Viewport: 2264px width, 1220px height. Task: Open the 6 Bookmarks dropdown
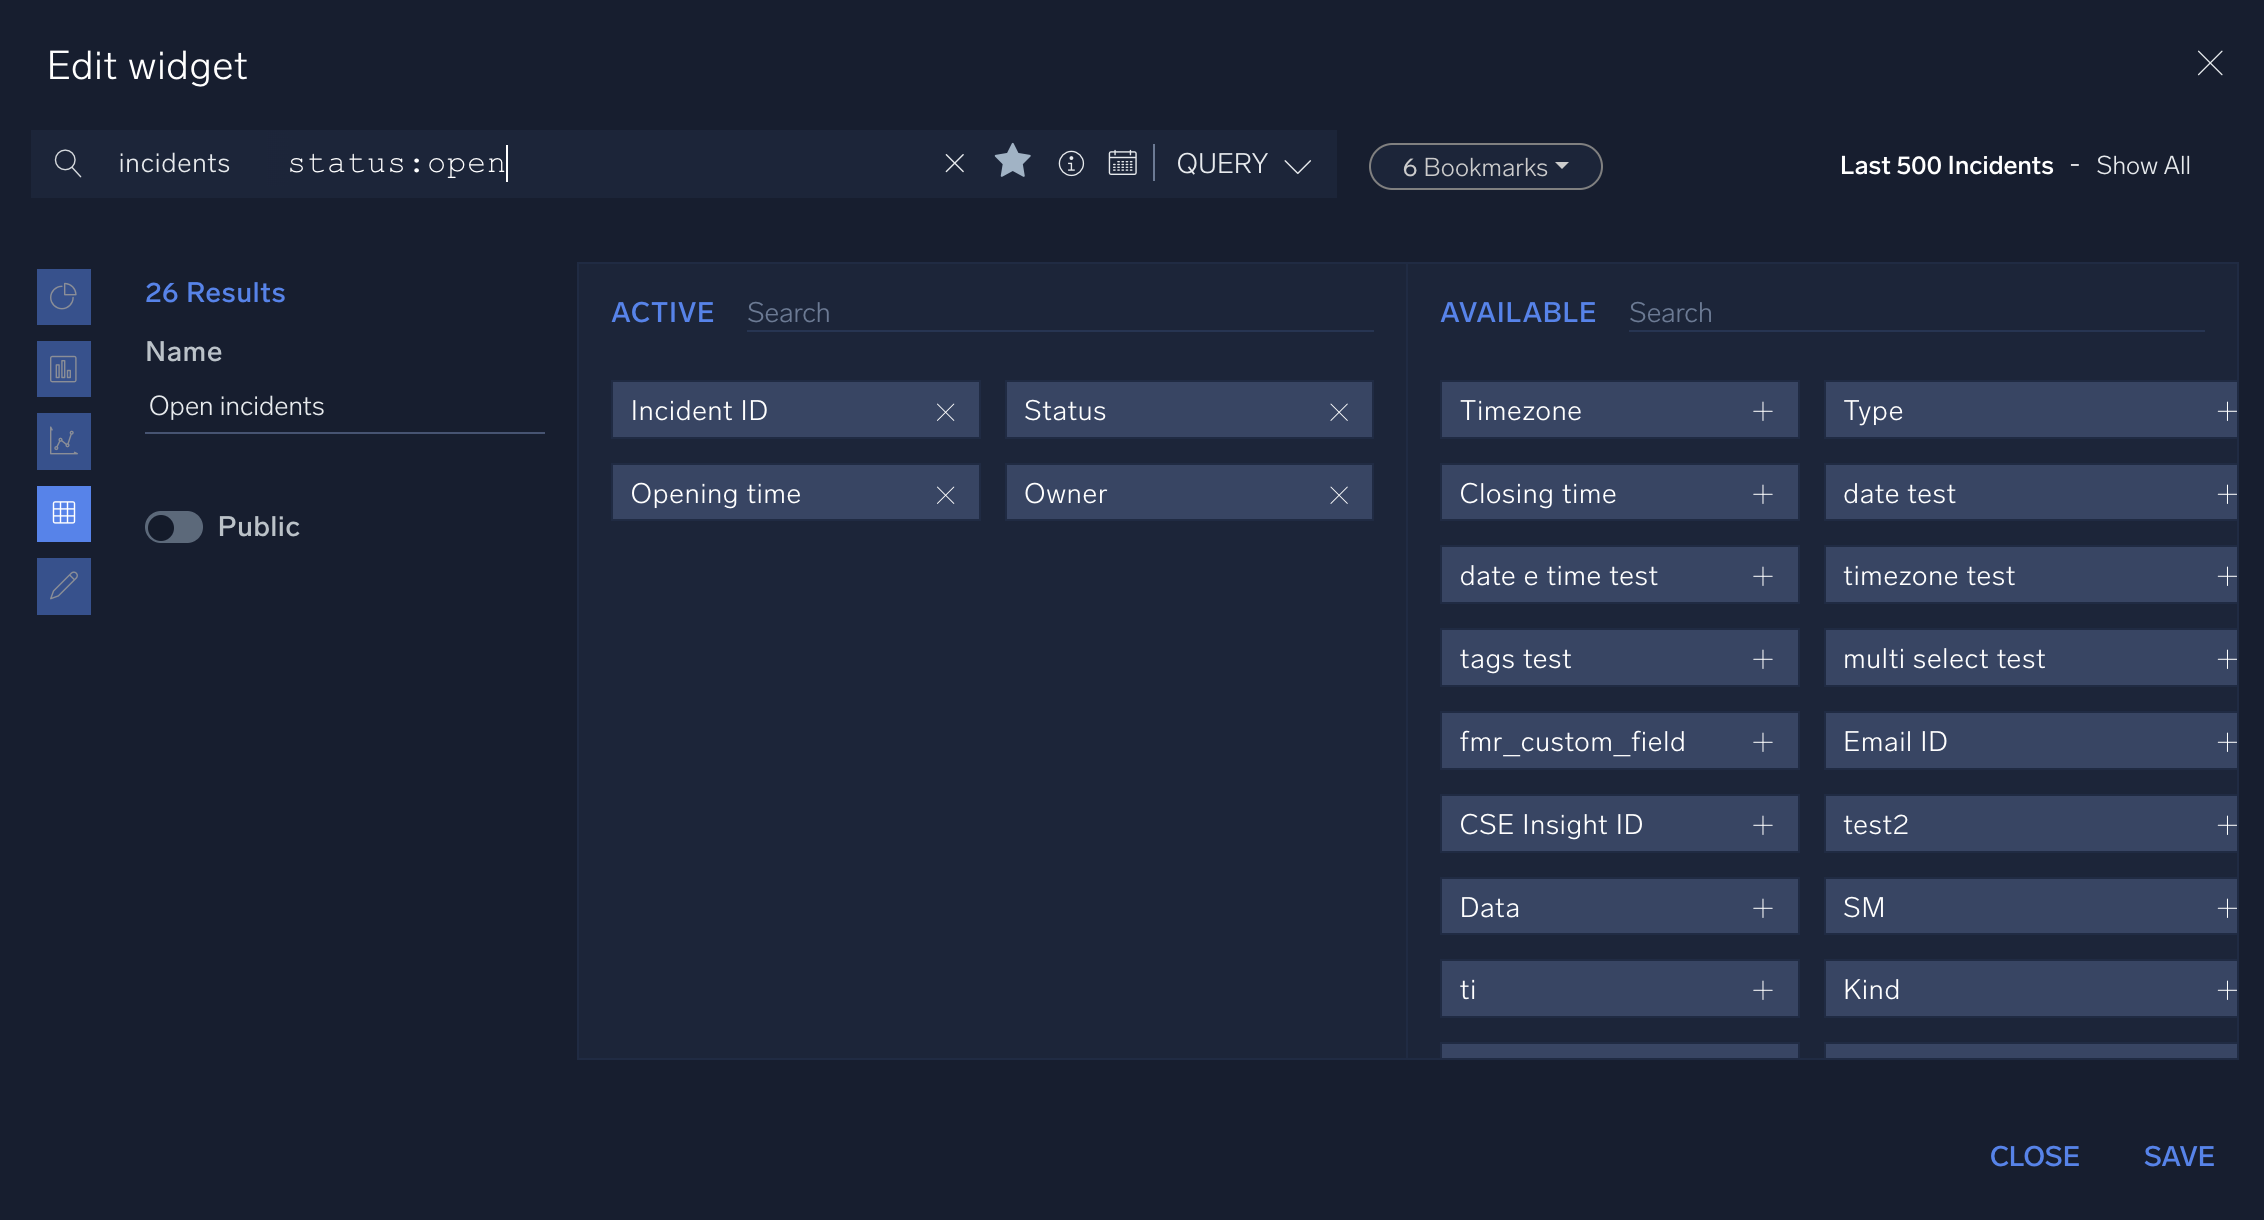pyautogui.click(x=1484, y=166)
